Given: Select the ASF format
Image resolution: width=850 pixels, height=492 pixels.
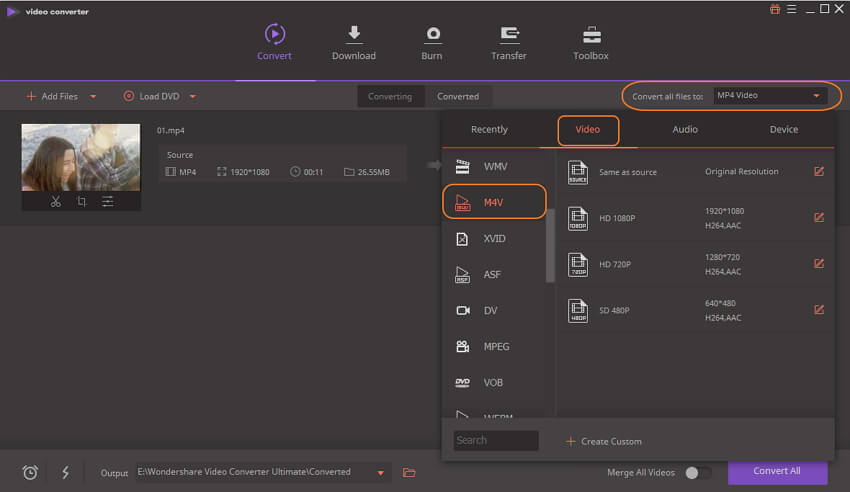Looking at the screenshot, I should click(x=494, y=274).
